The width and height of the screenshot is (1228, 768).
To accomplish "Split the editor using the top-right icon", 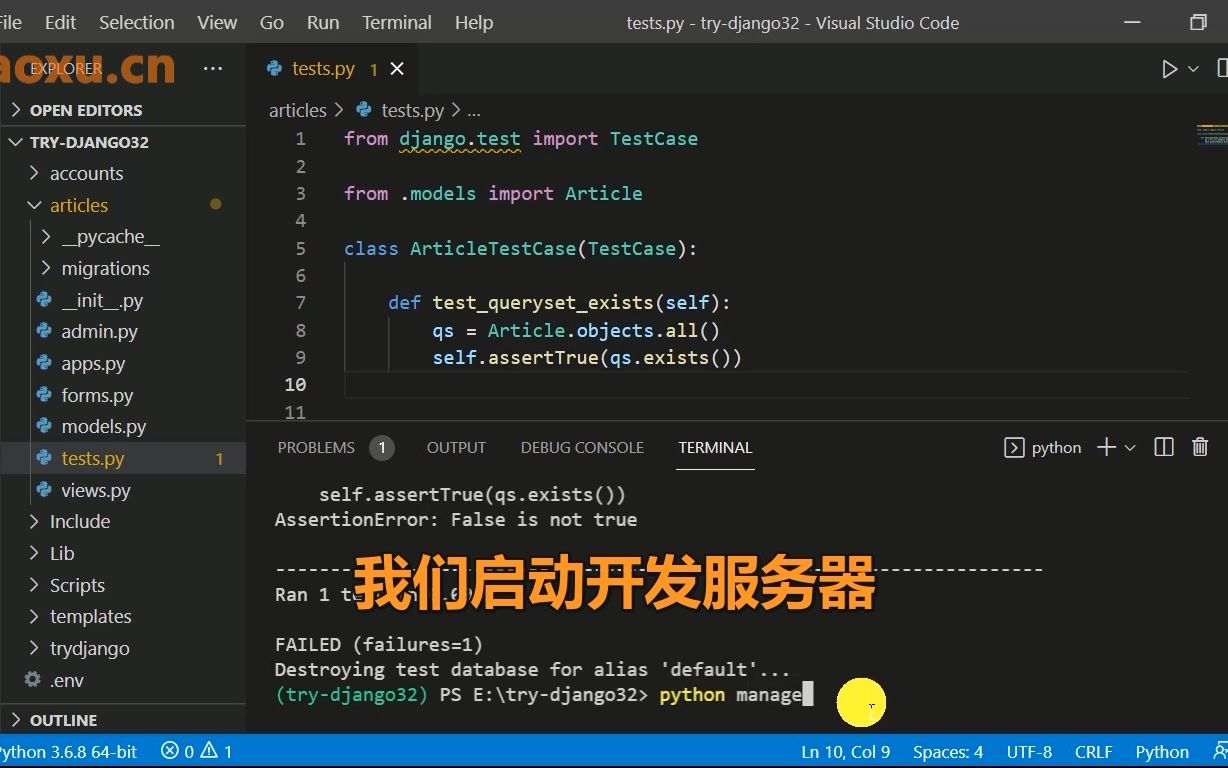I will point(1222,68).
